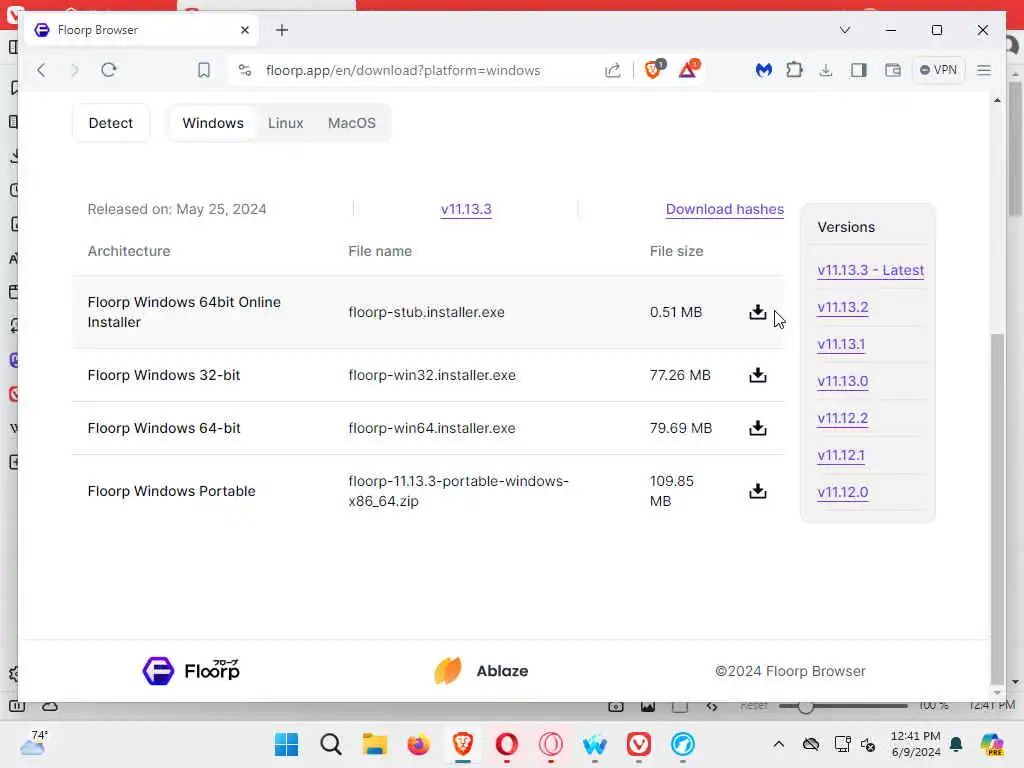Reload the current page
The height and width of the screenshot is (768, 1024).
pos(109,70)
